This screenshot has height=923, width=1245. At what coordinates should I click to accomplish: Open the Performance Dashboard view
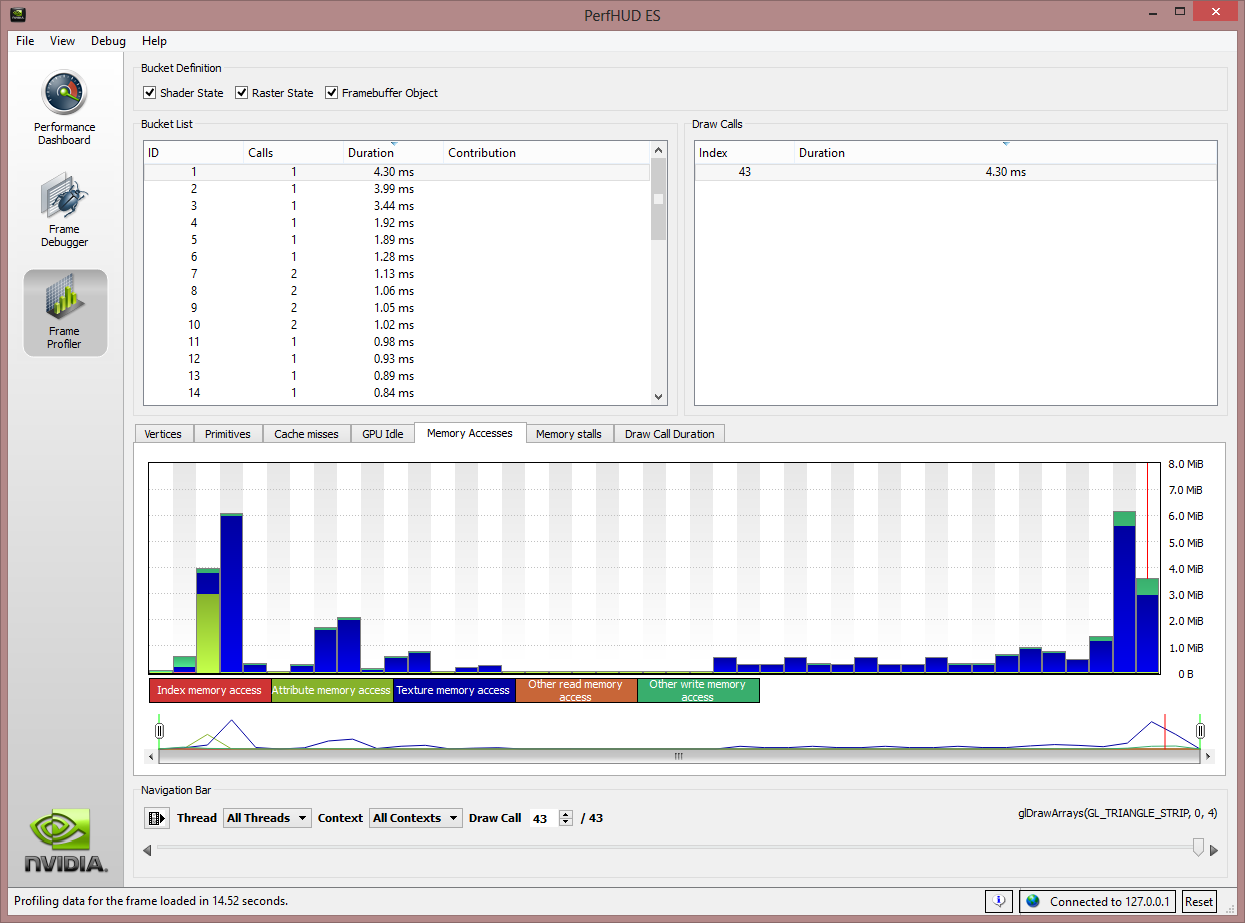[x=65, y=108]
